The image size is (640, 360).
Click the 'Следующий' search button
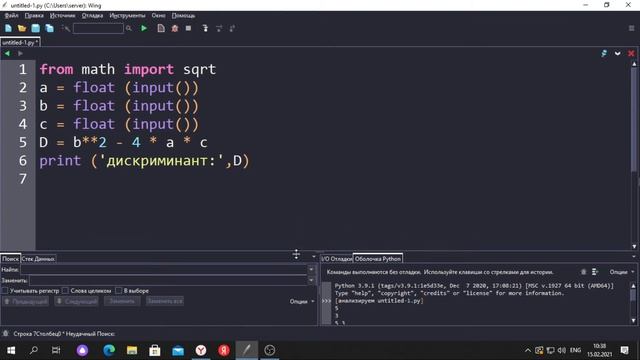point(77,301)
